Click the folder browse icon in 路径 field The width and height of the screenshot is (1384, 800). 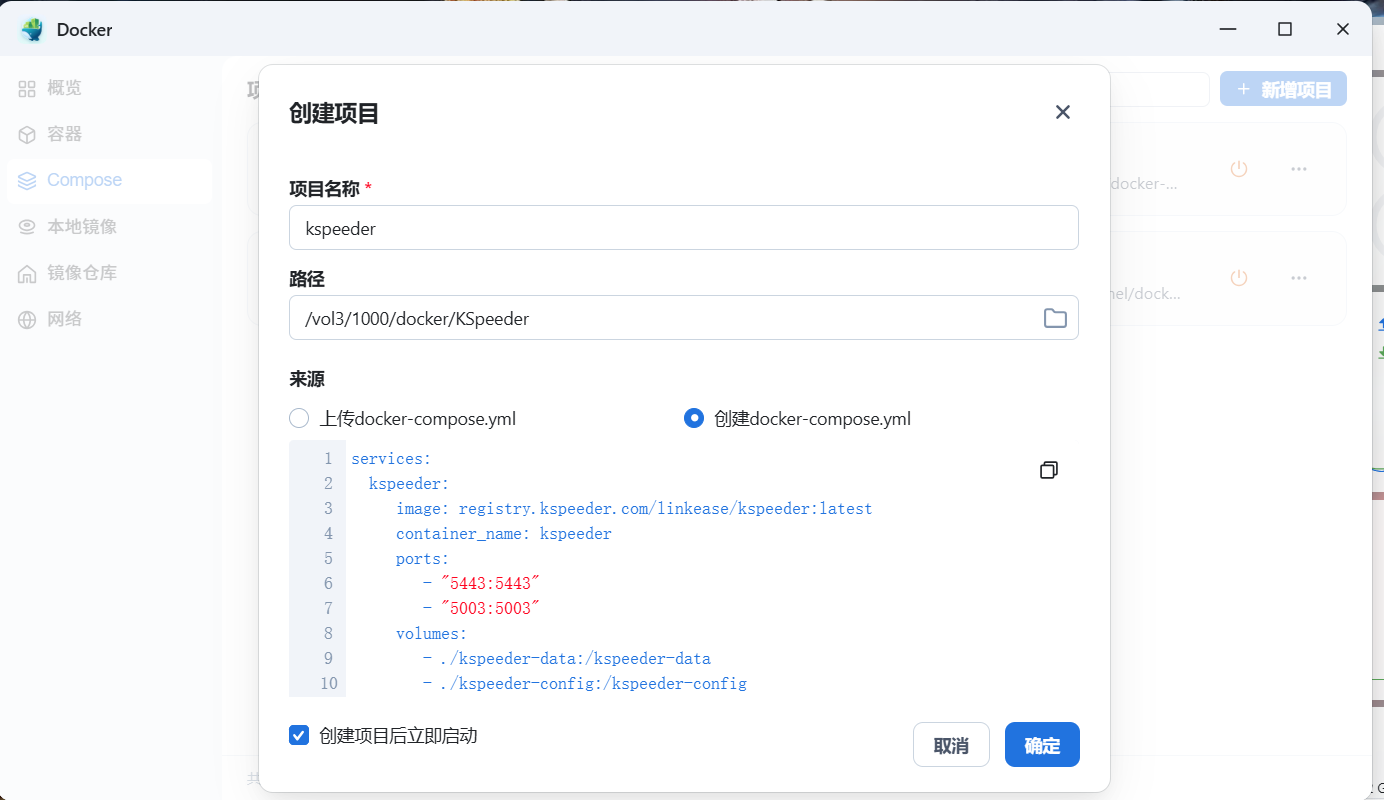1055,318
